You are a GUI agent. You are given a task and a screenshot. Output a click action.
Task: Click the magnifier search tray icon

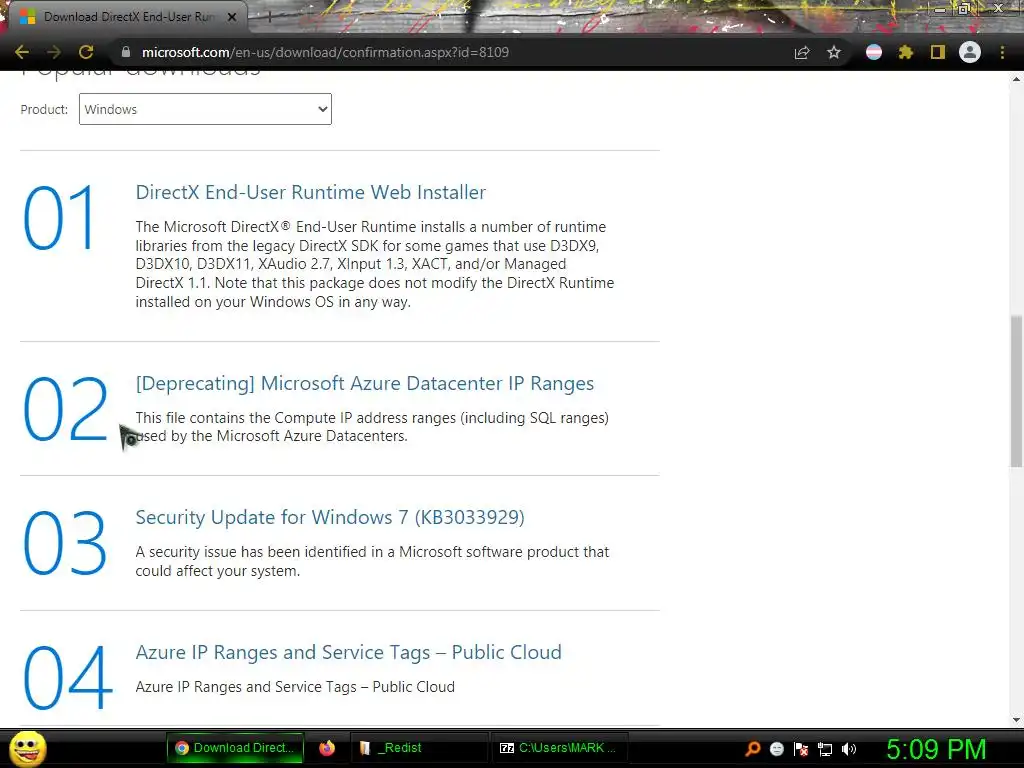point(752,748)
